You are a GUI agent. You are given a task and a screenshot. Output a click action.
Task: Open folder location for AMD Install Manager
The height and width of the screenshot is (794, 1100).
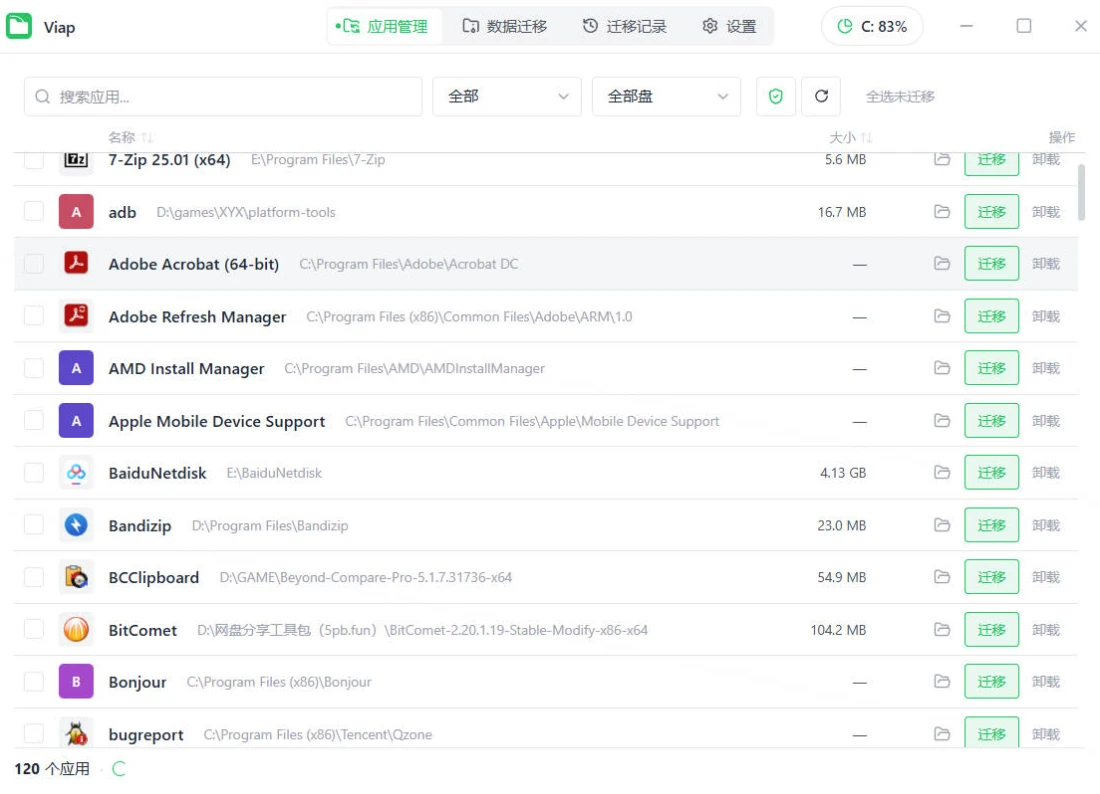(x=941, y=368)
